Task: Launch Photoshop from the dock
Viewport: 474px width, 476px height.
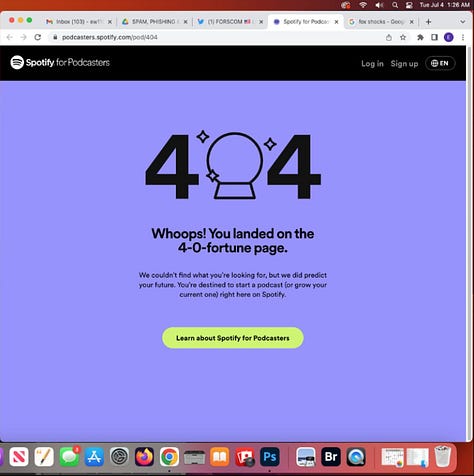Action: 270,457
